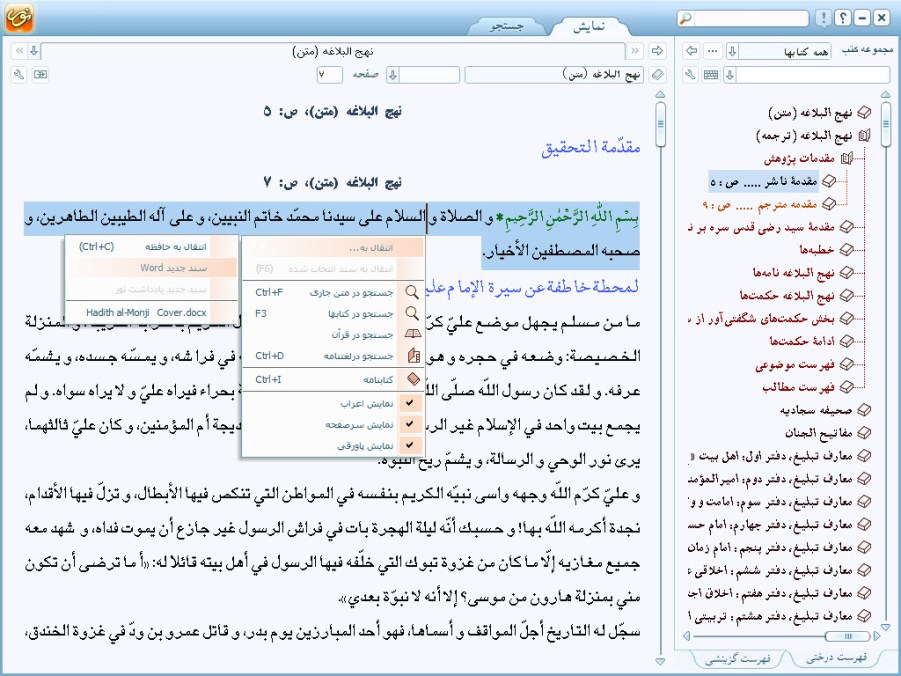Collapse the مقدمات پژوهش tree node
The height and width of the screenshot is (676, 901).
pyautogui.click(x=846, y=159)
